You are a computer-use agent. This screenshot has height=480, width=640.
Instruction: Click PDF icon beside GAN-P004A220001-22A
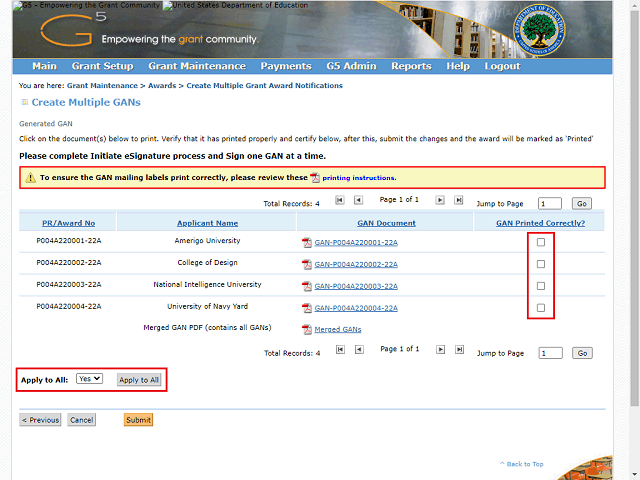click(307, 242)
